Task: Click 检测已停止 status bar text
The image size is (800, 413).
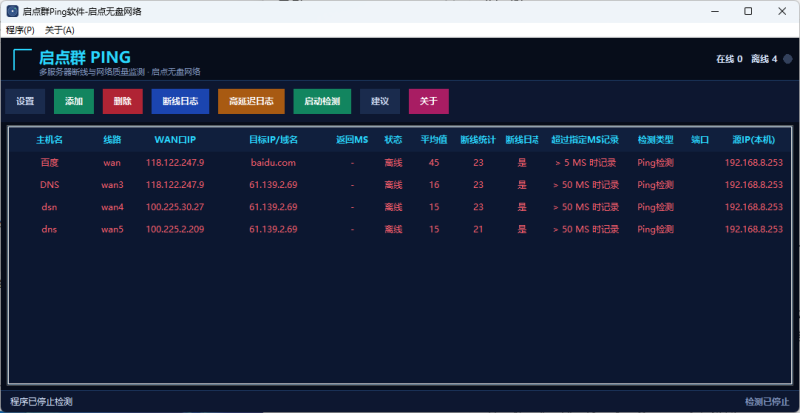Action: [767, 402]
